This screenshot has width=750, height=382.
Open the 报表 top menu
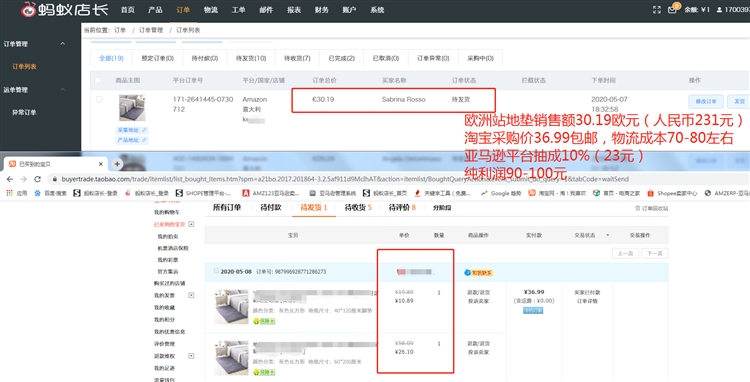(294, 10)
